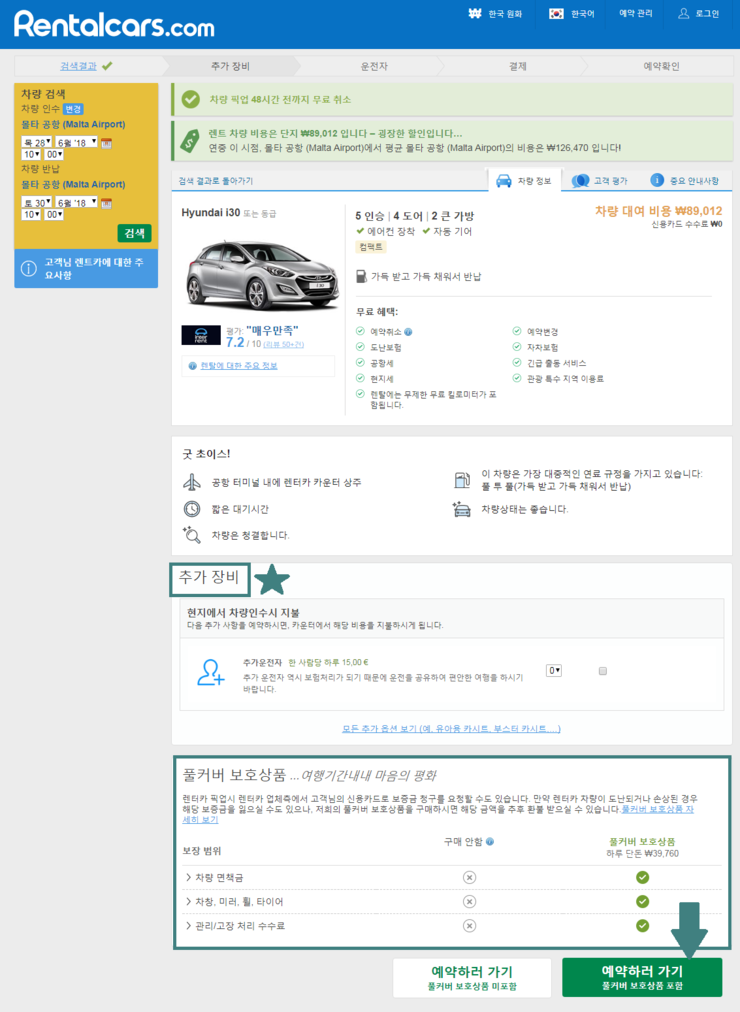Click the 컴팩트 category badge
This screenshot has width=740, height=1012.
click(370, 247)
